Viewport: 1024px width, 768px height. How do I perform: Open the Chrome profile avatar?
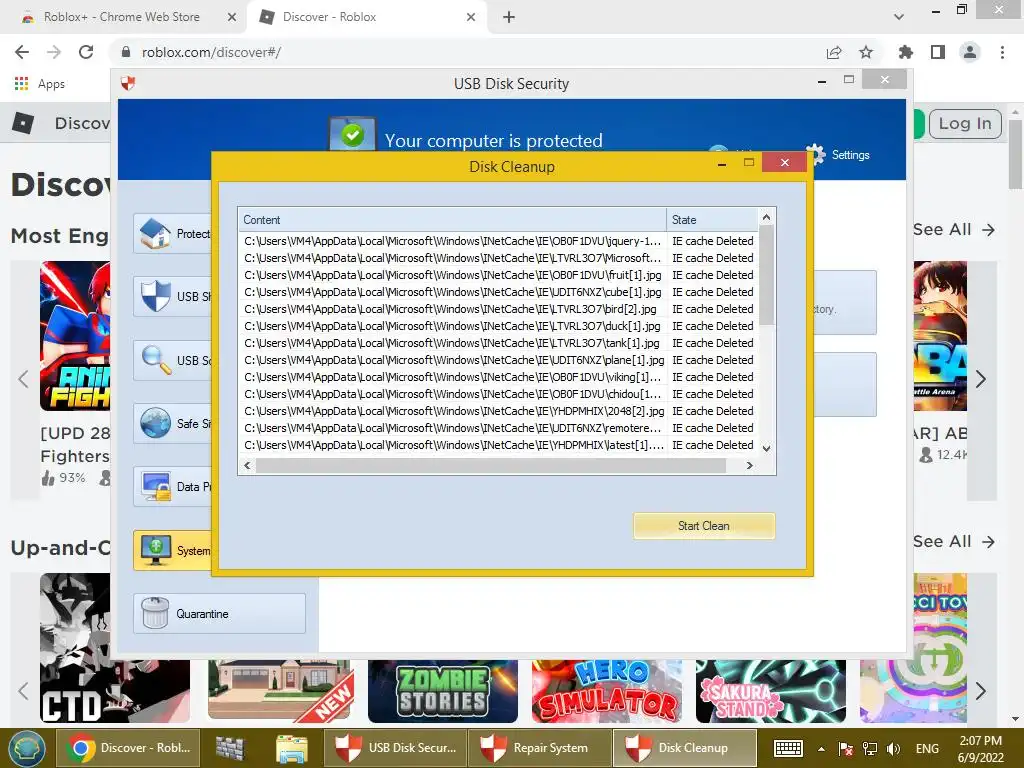point(970,52)
